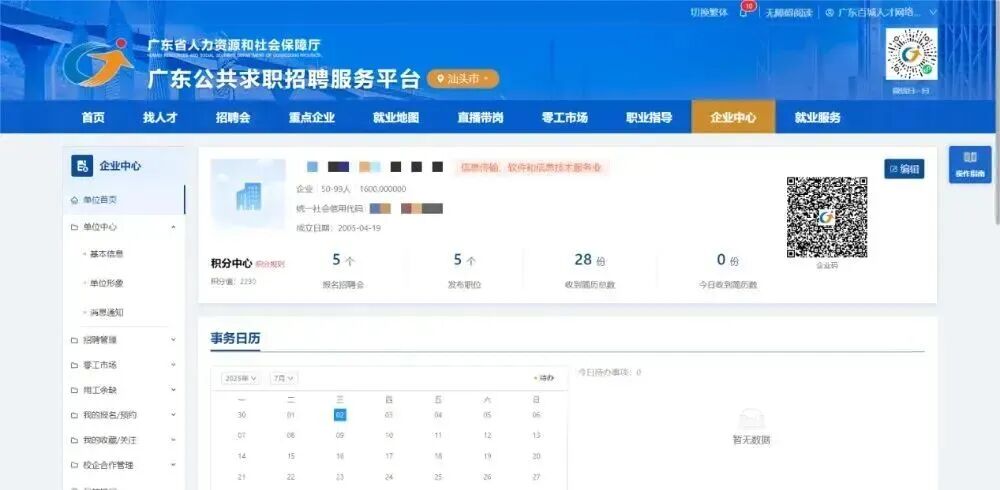
Task: Click the folder icon beside 校企合作管理
Action: coord(74,466)
